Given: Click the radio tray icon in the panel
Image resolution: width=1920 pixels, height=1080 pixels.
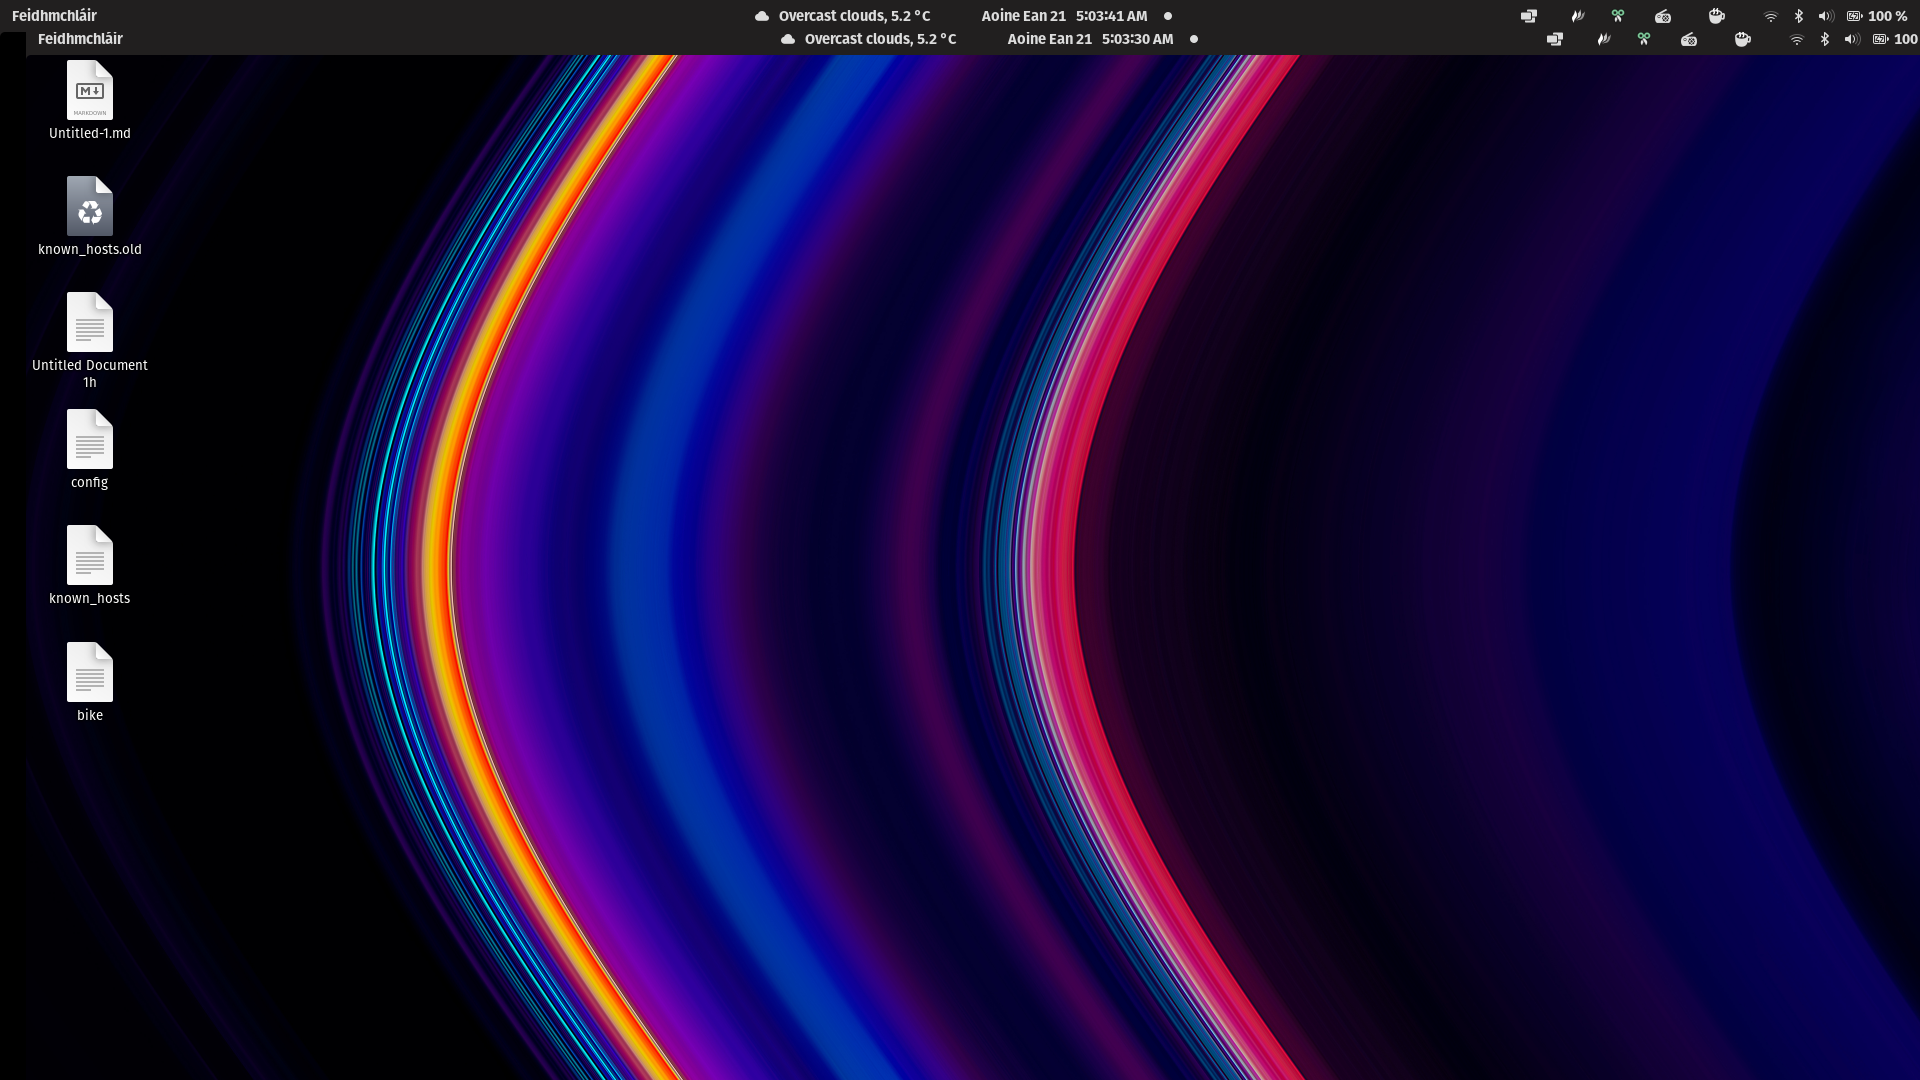Looking at the screenshot, I should tap(1662, 16).
